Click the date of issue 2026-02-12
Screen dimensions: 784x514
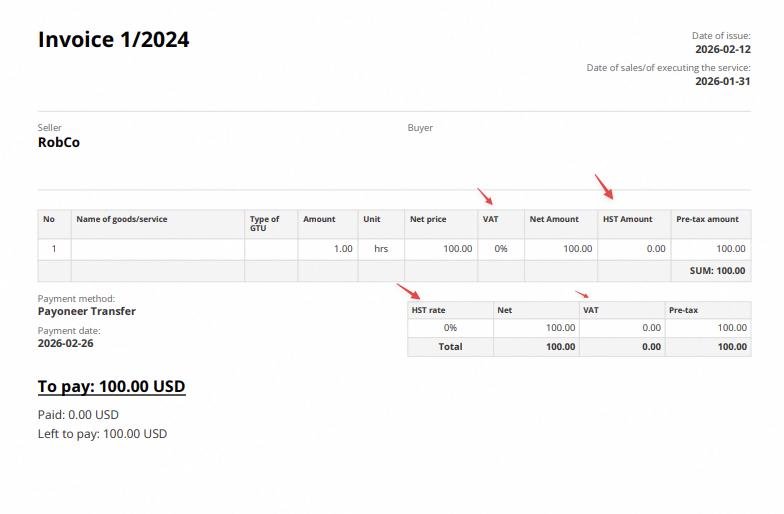(722, 49)
